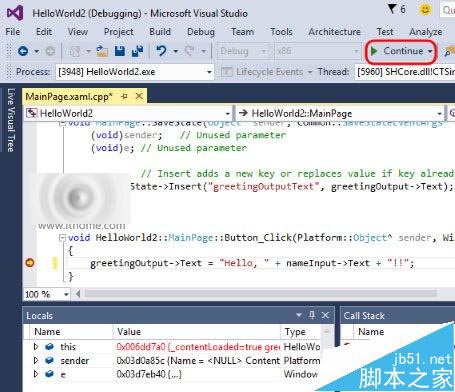Click the green Continue play icon
Screen dimensions: 455x392
pos(374,51)
